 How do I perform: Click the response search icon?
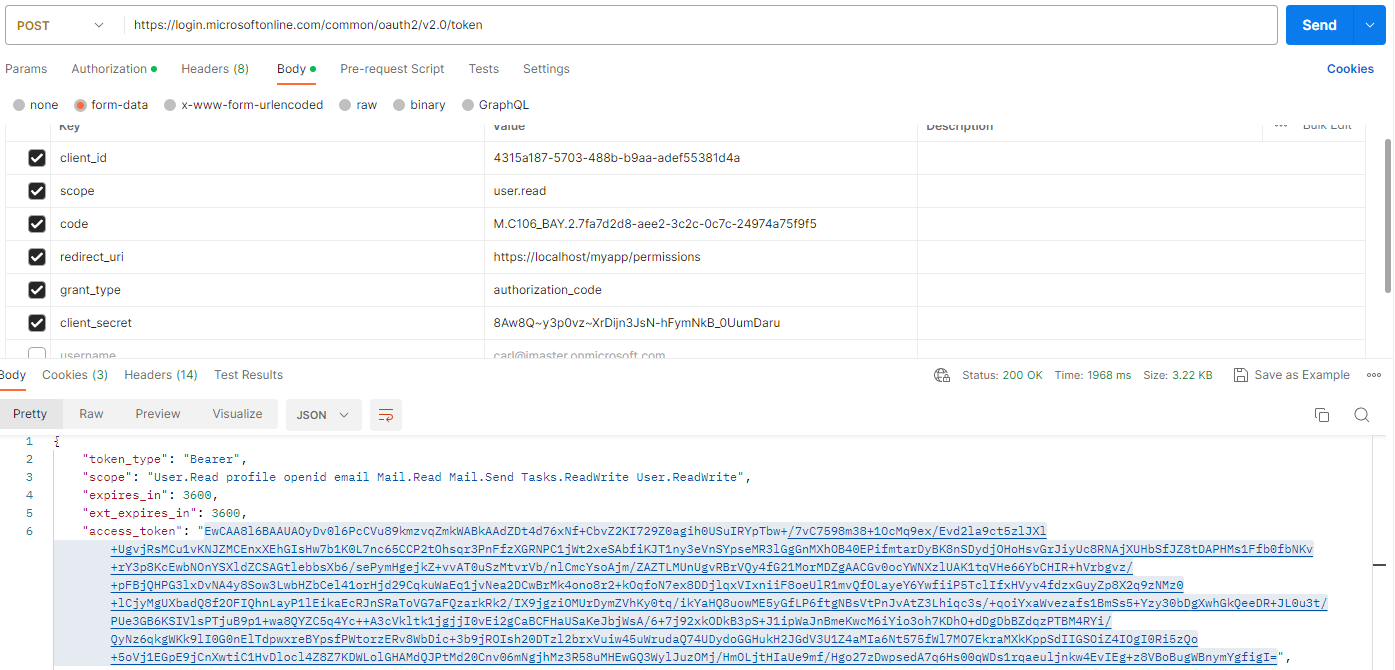tap(1361, 415)
